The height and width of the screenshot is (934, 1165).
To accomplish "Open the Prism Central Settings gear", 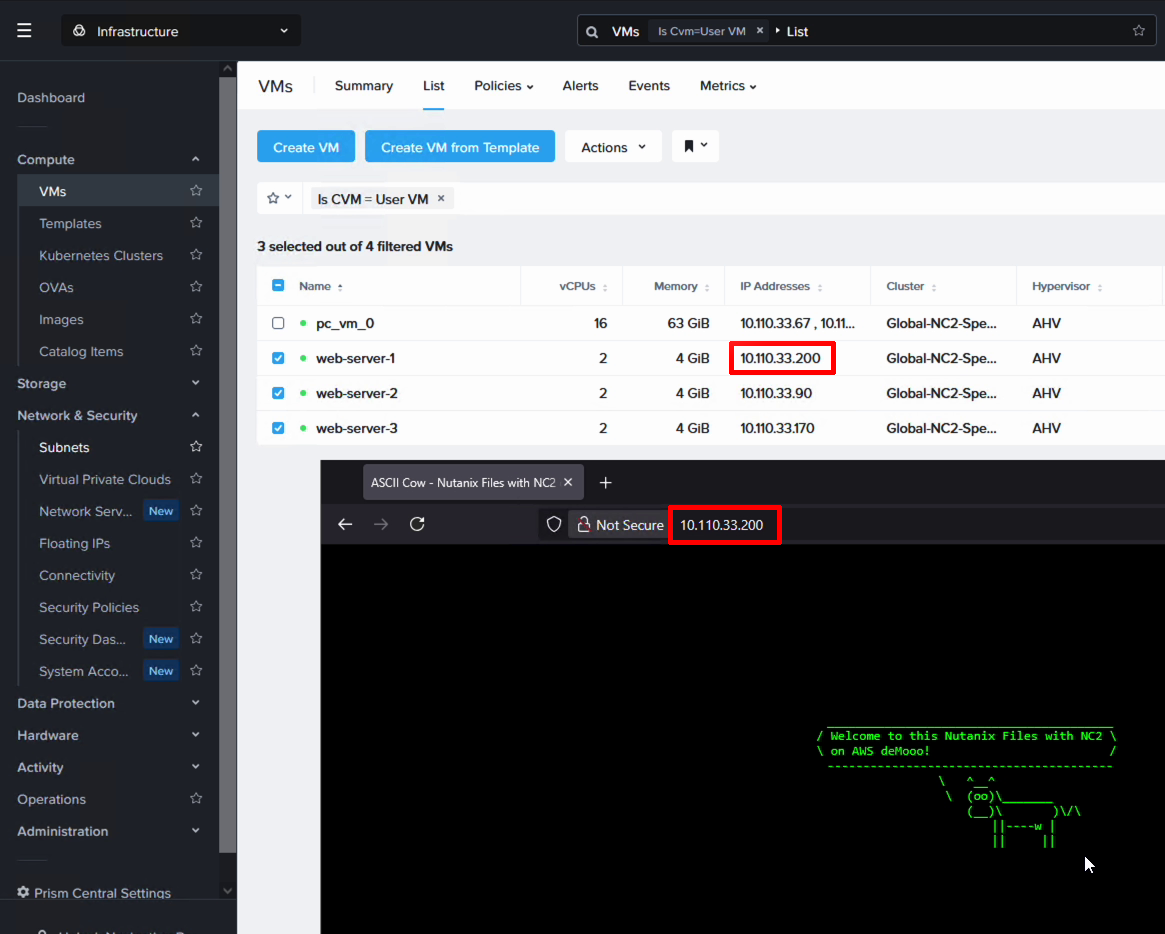I will point(23,892).
